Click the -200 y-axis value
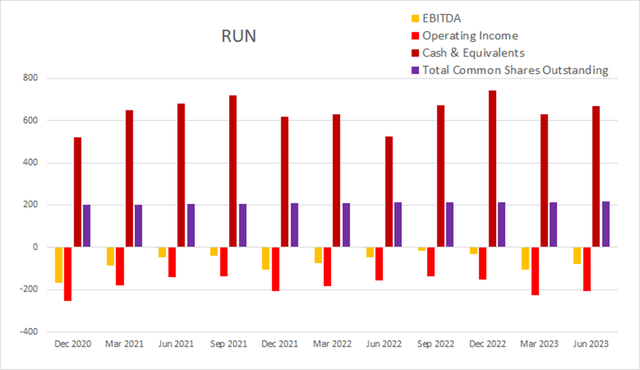 point(29,290)
